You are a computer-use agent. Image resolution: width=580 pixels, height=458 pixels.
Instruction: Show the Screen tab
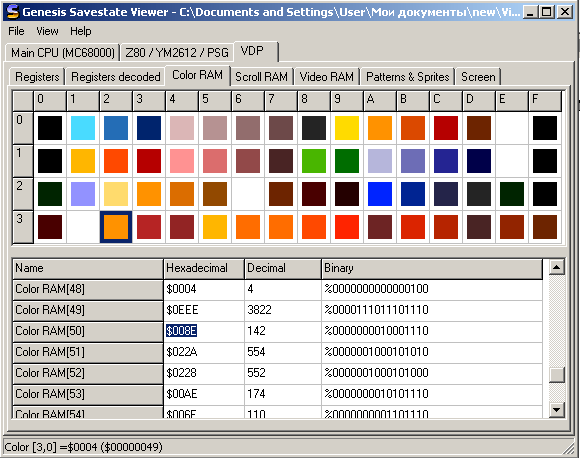click(478, 77)
